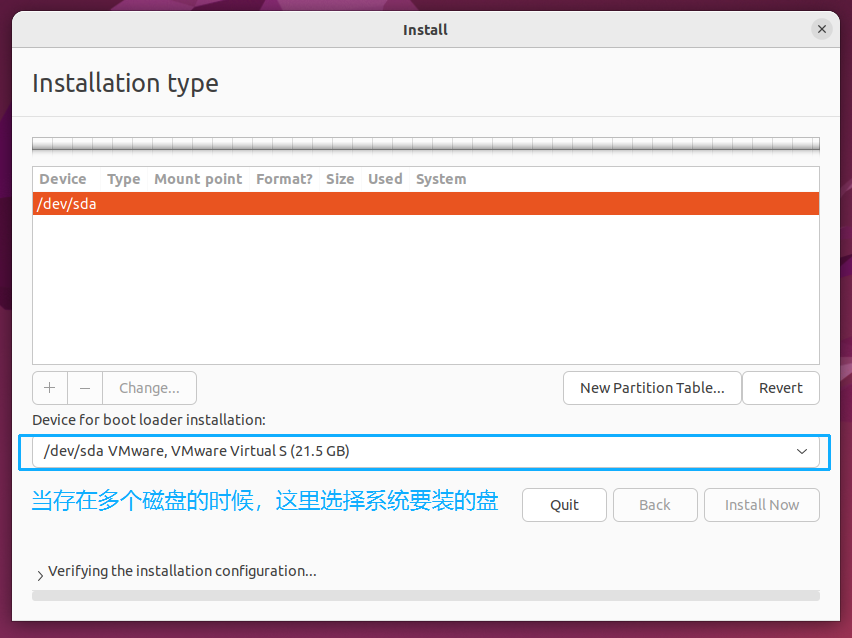This screenshot has width=852, height=638.
Task: Click the Mount point column header
Action: coord(198,179)
